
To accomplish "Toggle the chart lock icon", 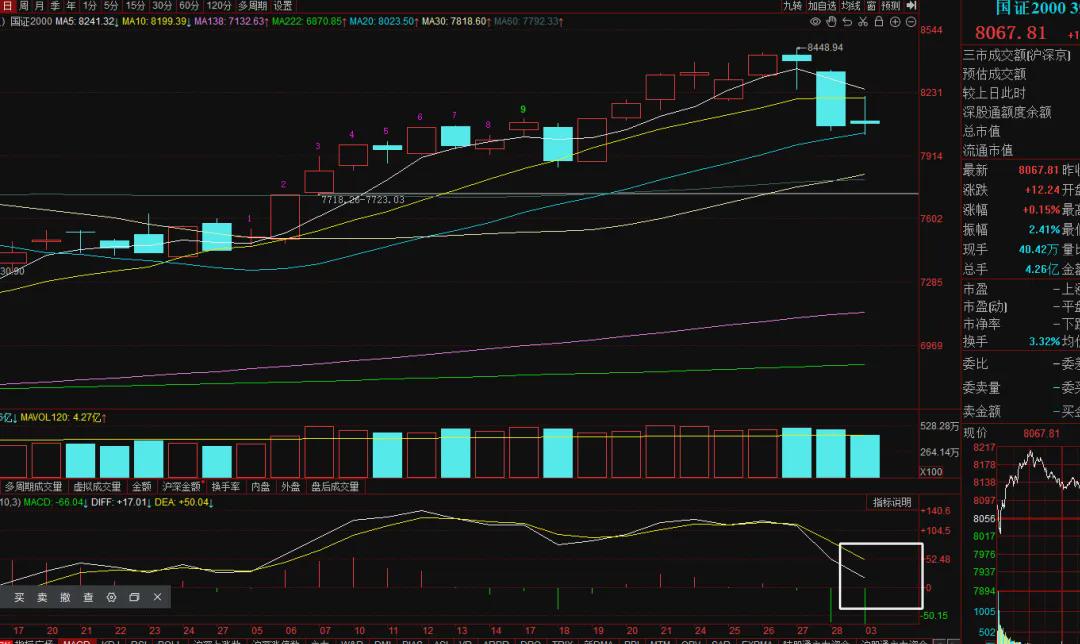I will coord(879,22).
